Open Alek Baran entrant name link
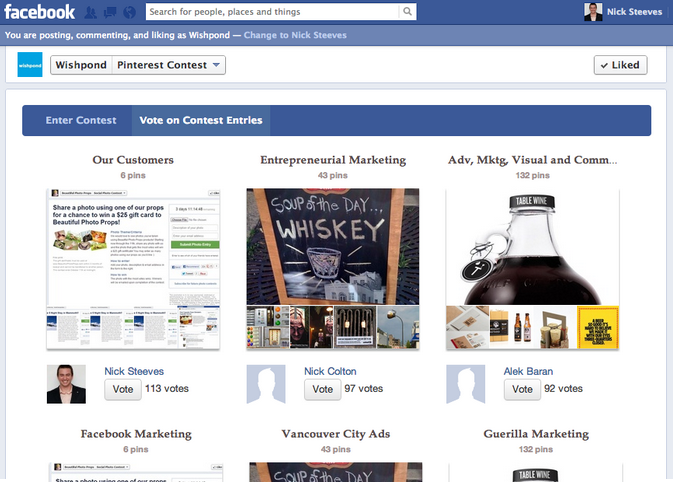The image size is (677, 482). point(528,371)
